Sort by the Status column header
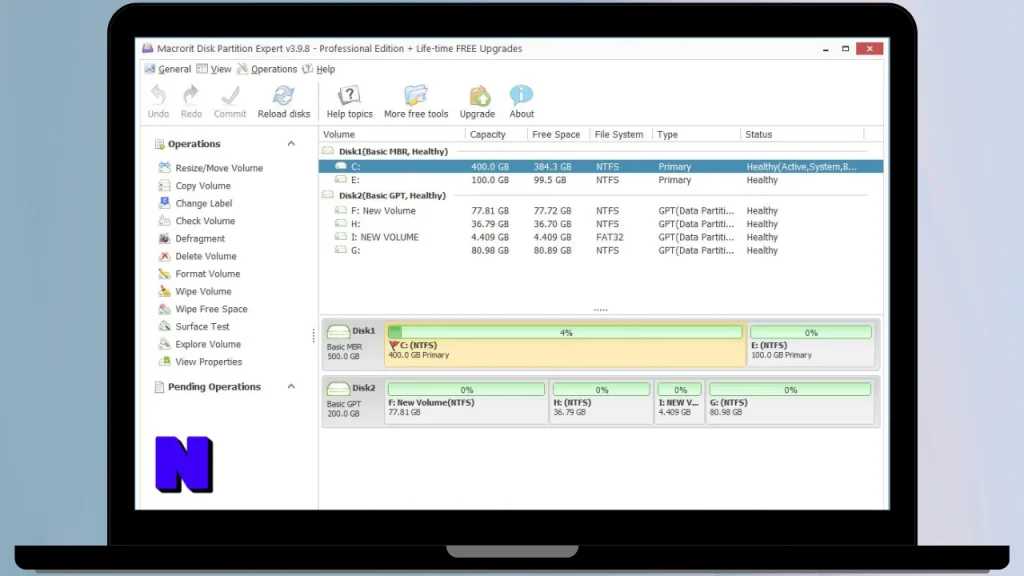 coord(802,134)
